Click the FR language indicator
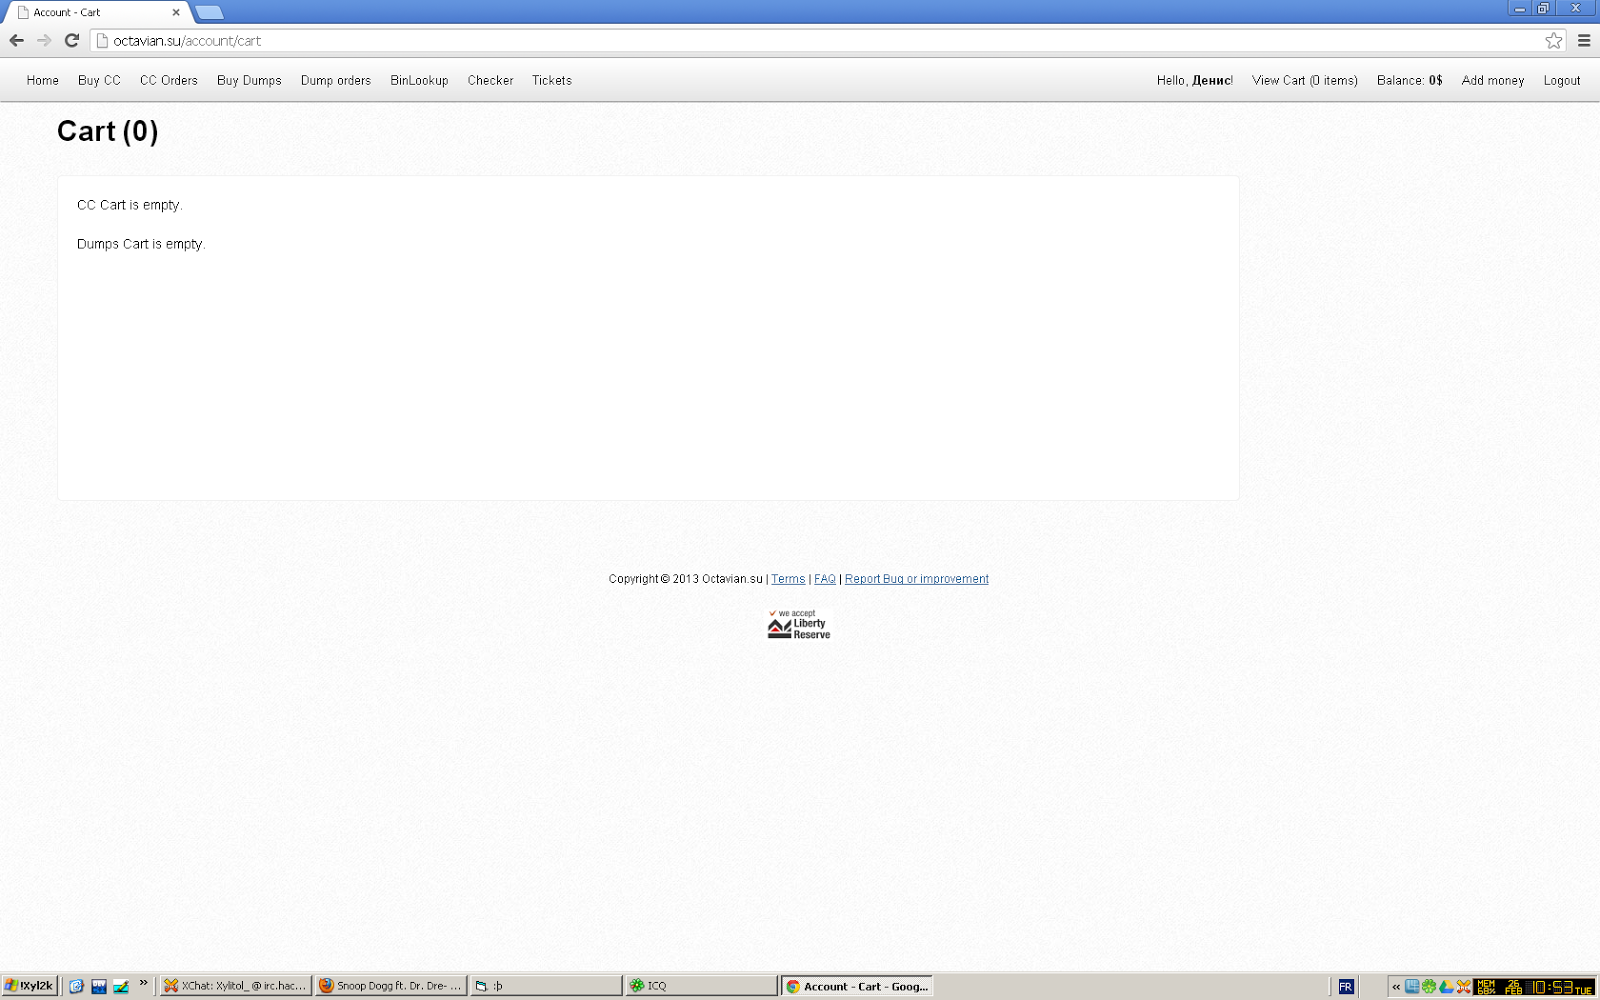This screenshot has width=1600, height=1000. coord(1346,987)
